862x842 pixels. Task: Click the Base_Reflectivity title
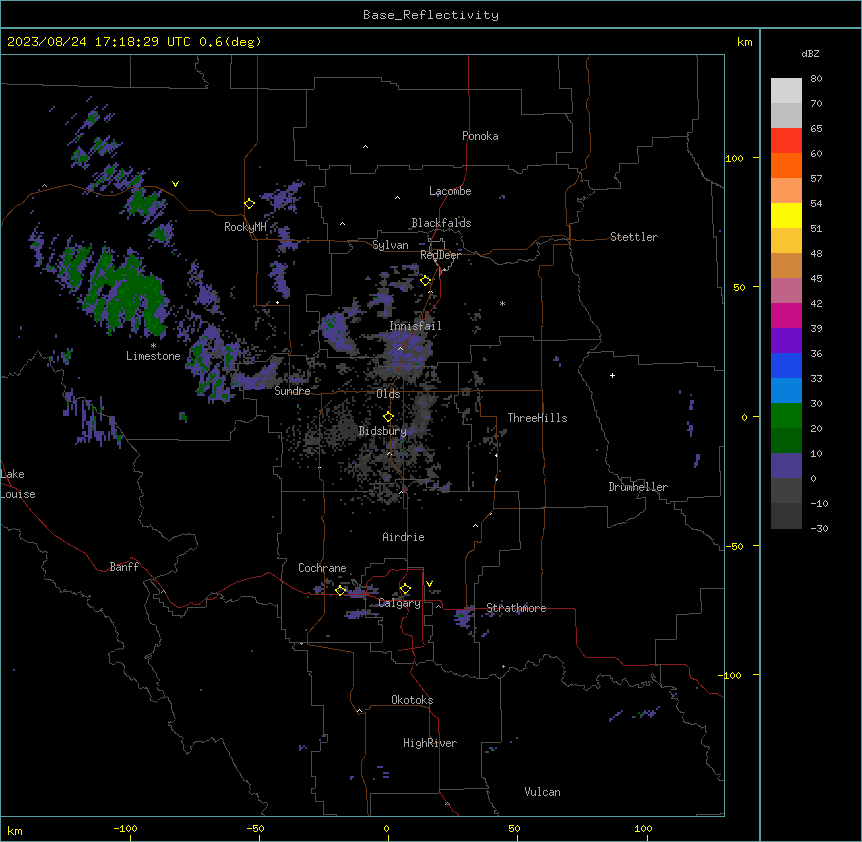point(431,15)
